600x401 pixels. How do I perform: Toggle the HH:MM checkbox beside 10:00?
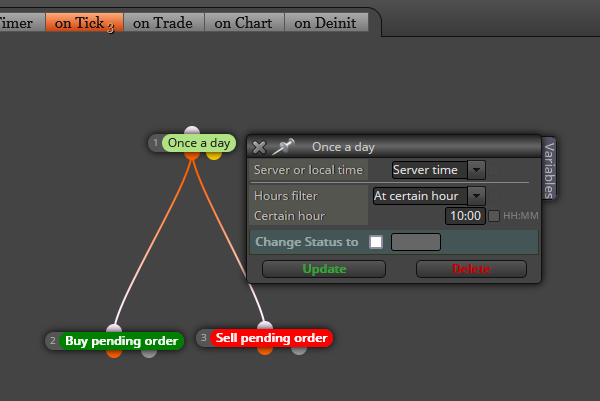click(x=494, y=216)
